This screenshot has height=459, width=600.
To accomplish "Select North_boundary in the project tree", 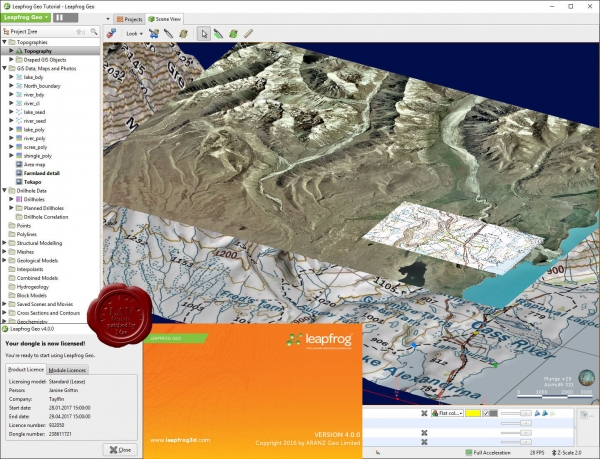I will tap(42, 86).
